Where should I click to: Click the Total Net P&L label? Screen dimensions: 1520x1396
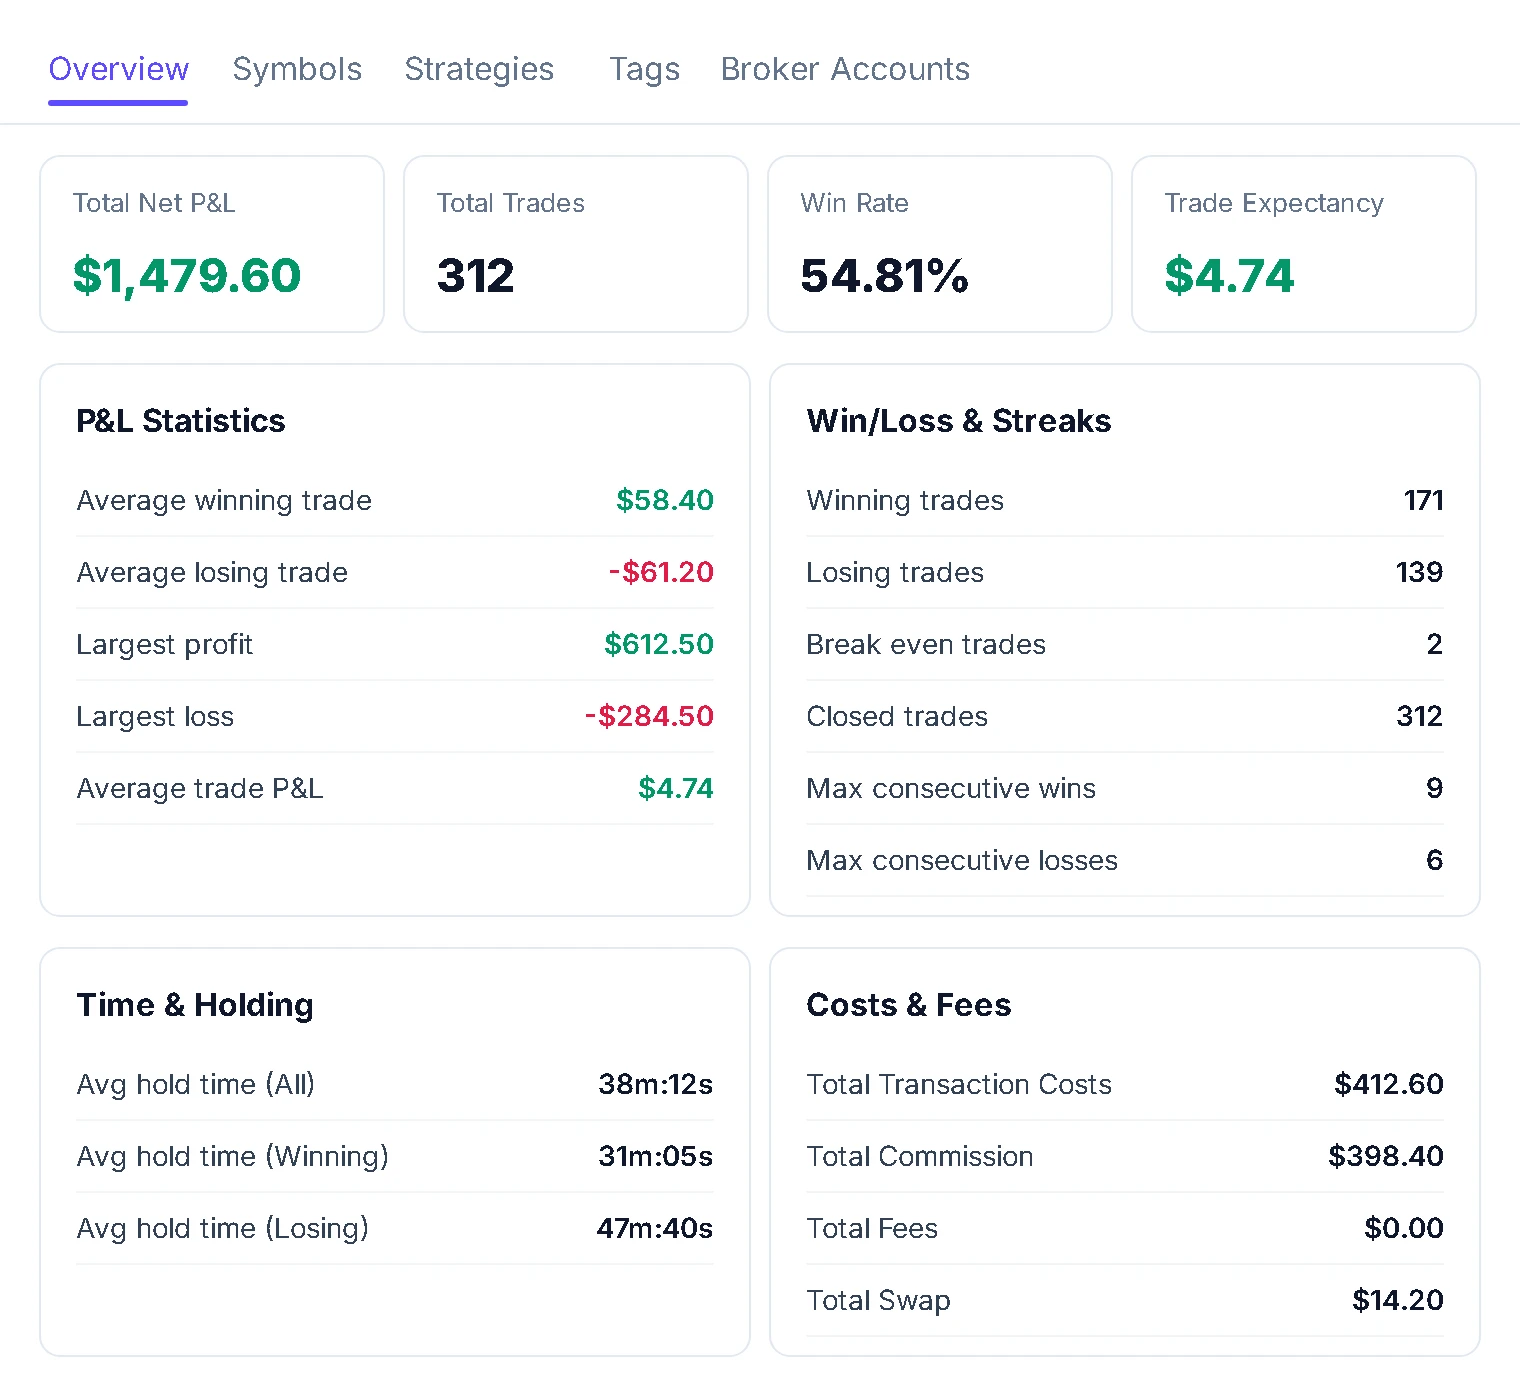[154, 203]
